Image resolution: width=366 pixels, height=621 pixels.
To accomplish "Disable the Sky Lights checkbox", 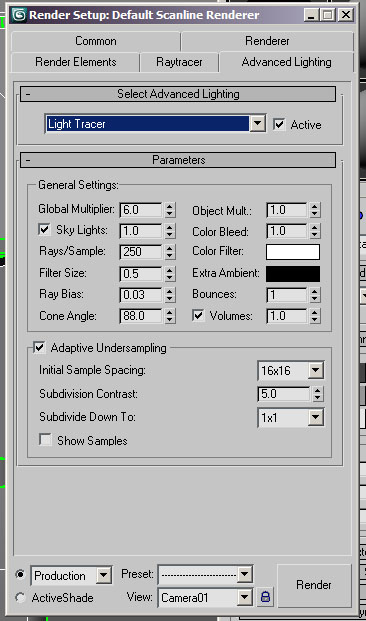I will tap(45, 230).
